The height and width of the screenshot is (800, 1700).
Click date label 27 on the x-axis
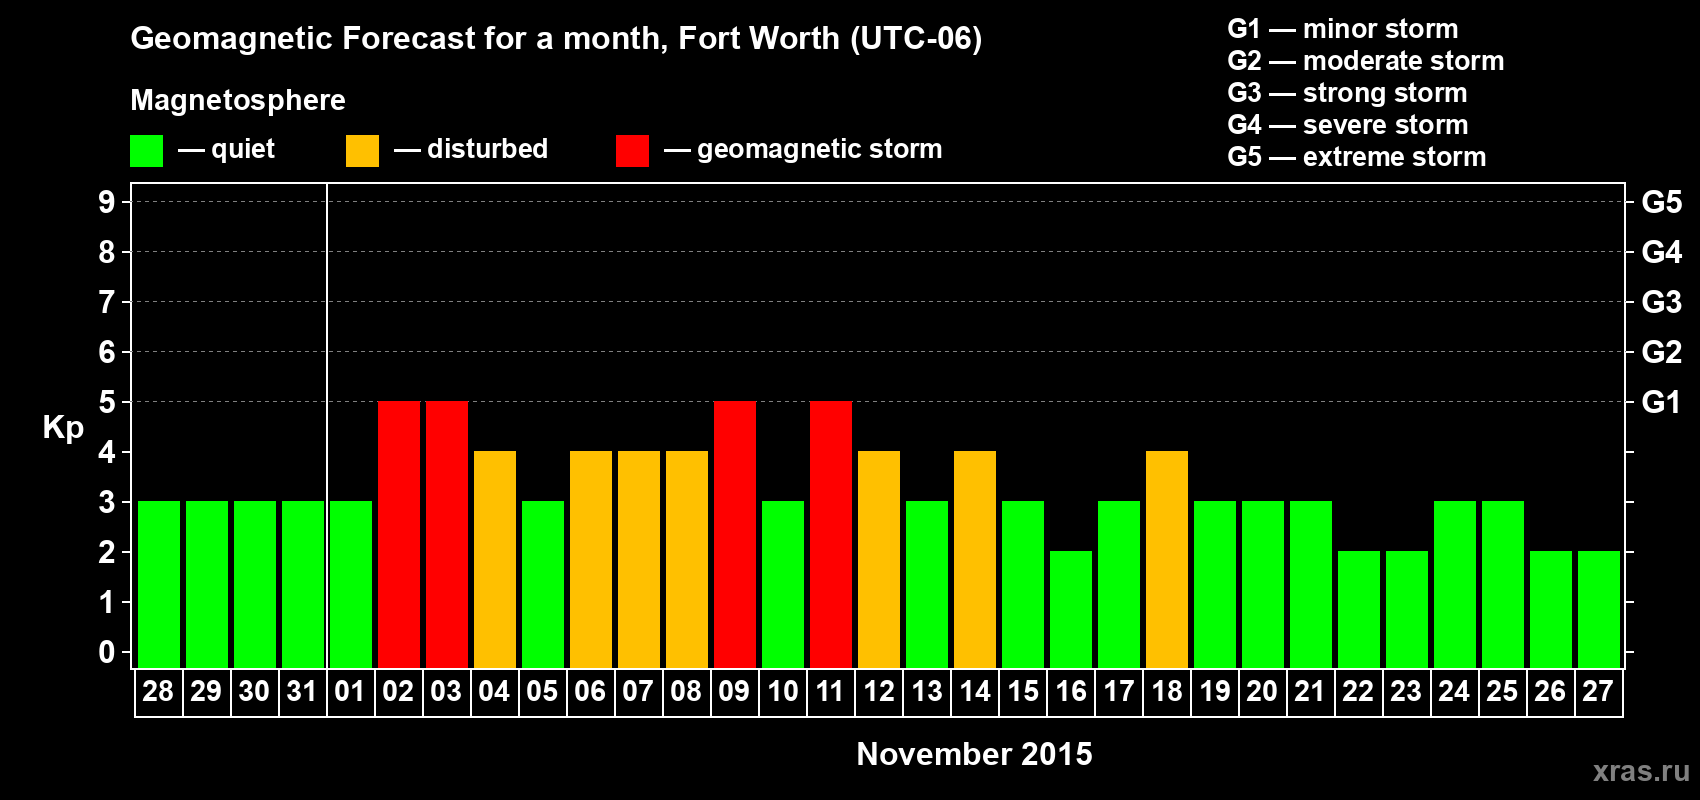(x=1598, y=691)
